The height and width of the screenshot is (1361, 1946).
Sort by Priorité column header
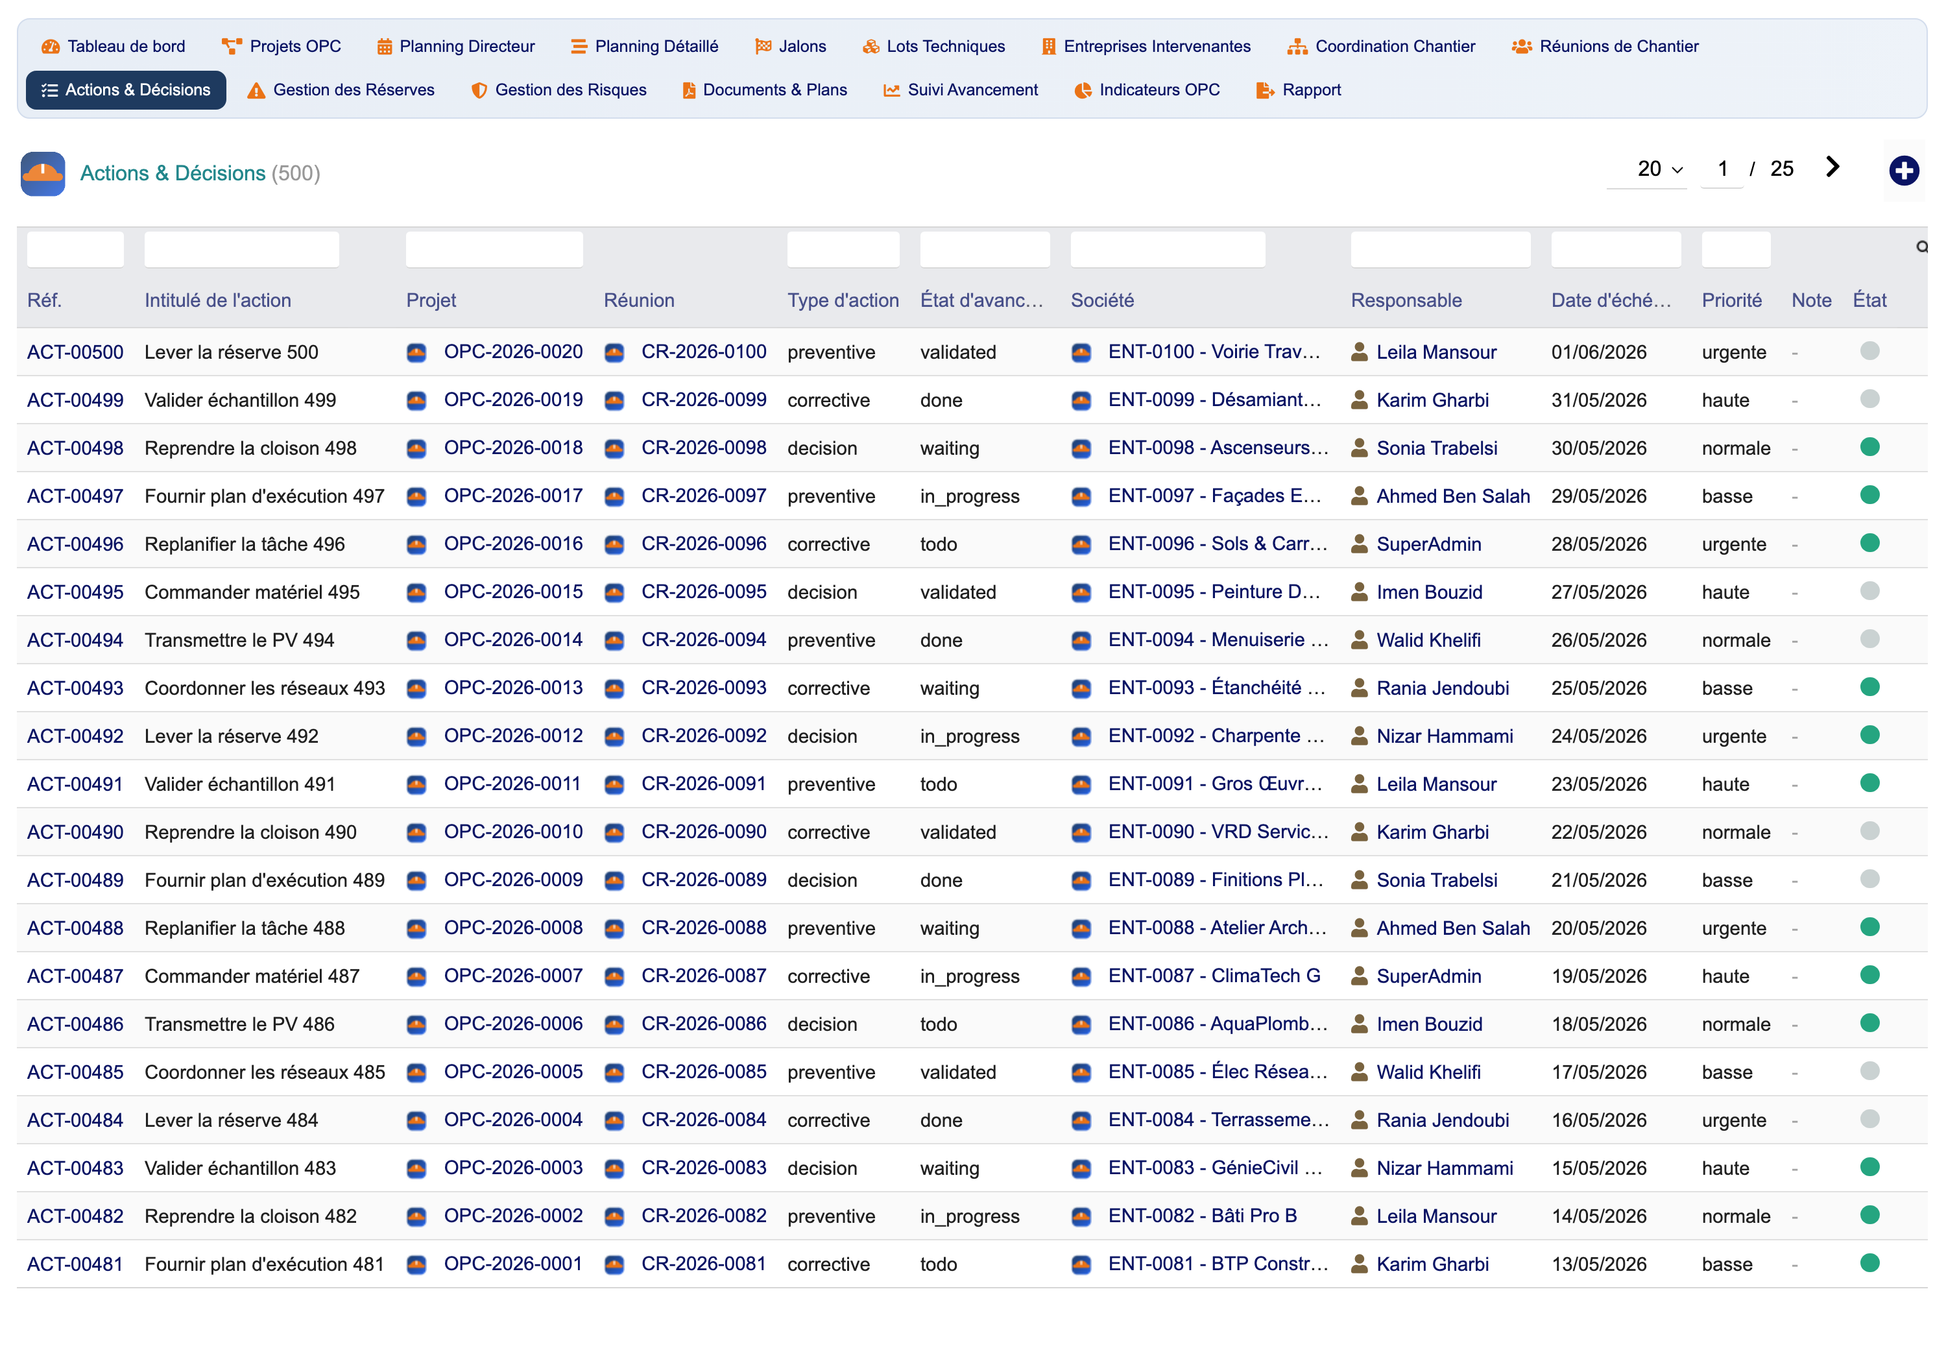coord(1731,300)
